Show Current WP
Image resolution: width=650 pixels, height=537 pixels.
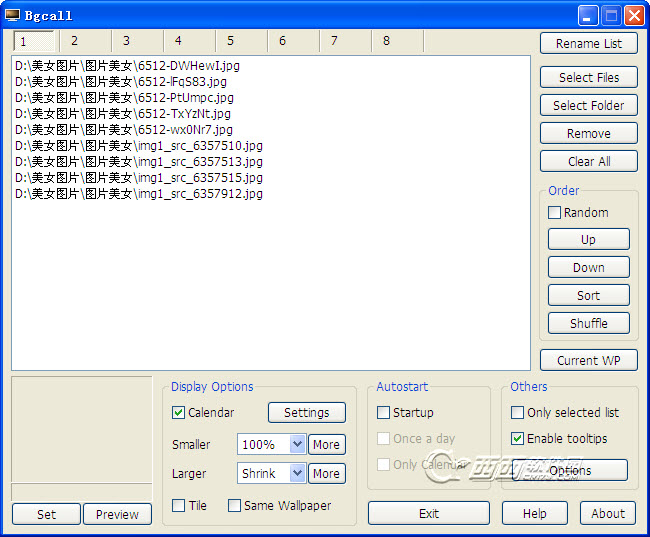tap(589, 360)
